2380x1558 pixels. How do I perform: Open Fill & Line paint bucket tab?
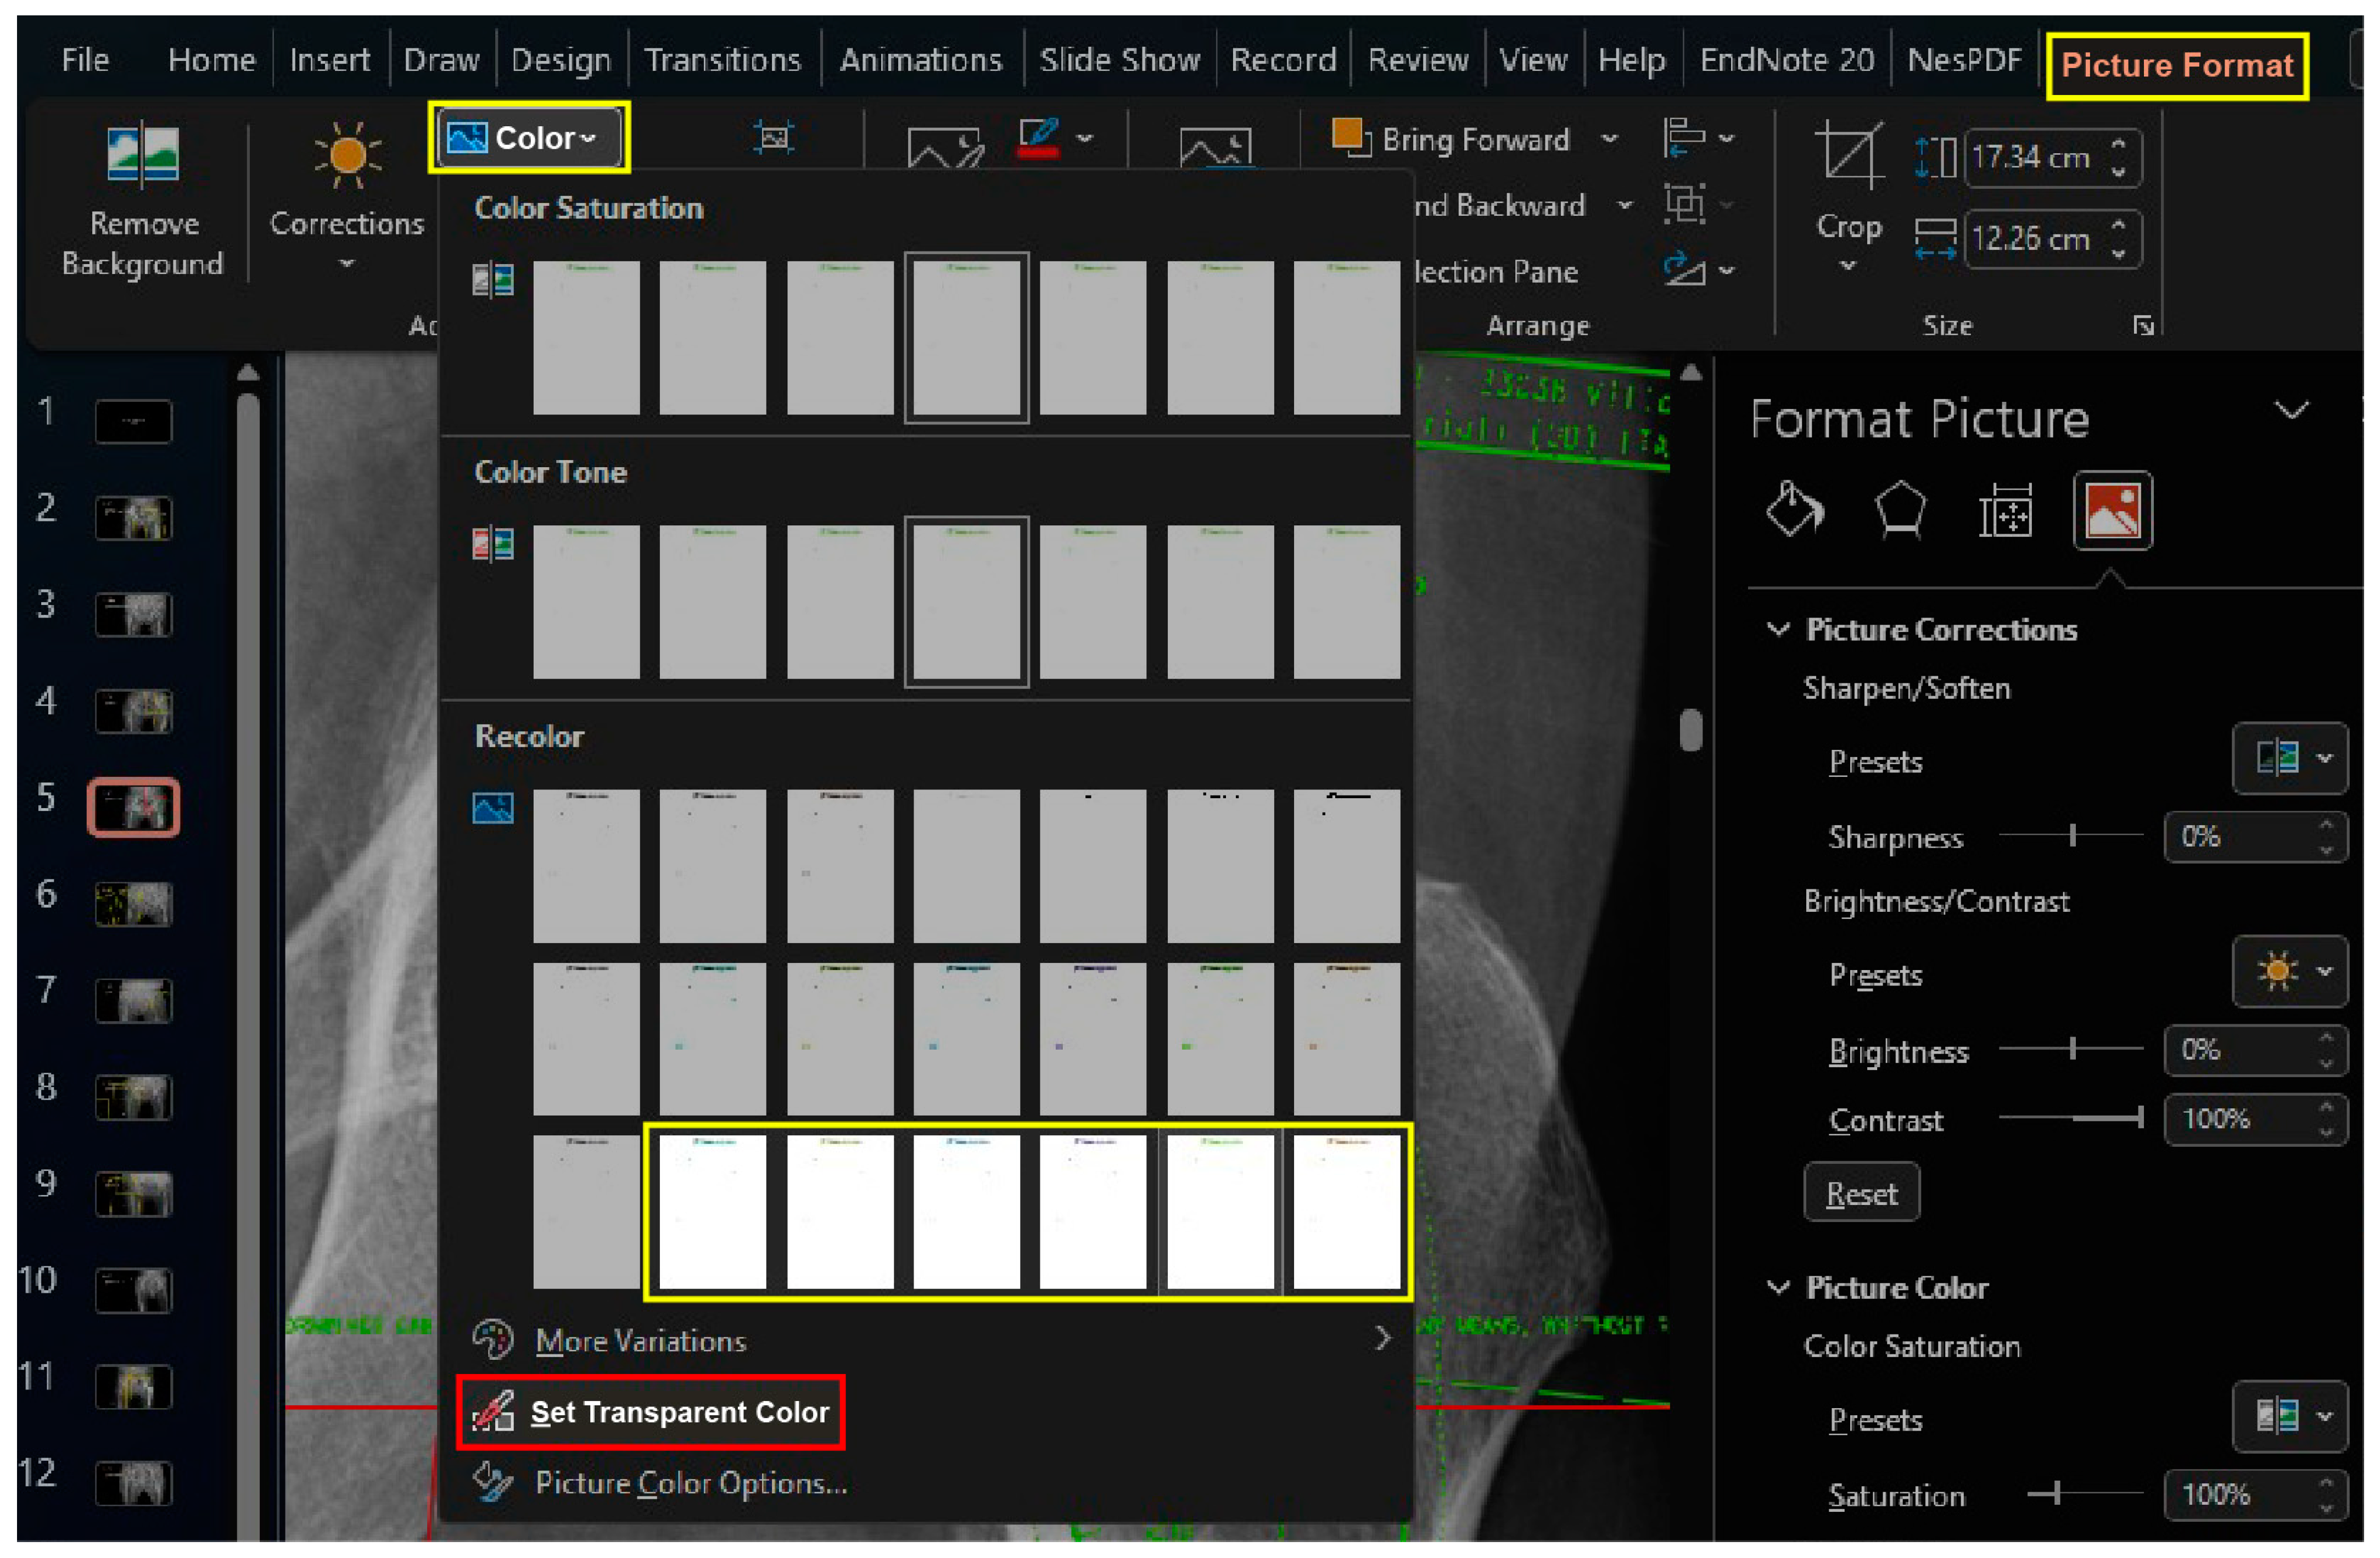point(1794,511)
